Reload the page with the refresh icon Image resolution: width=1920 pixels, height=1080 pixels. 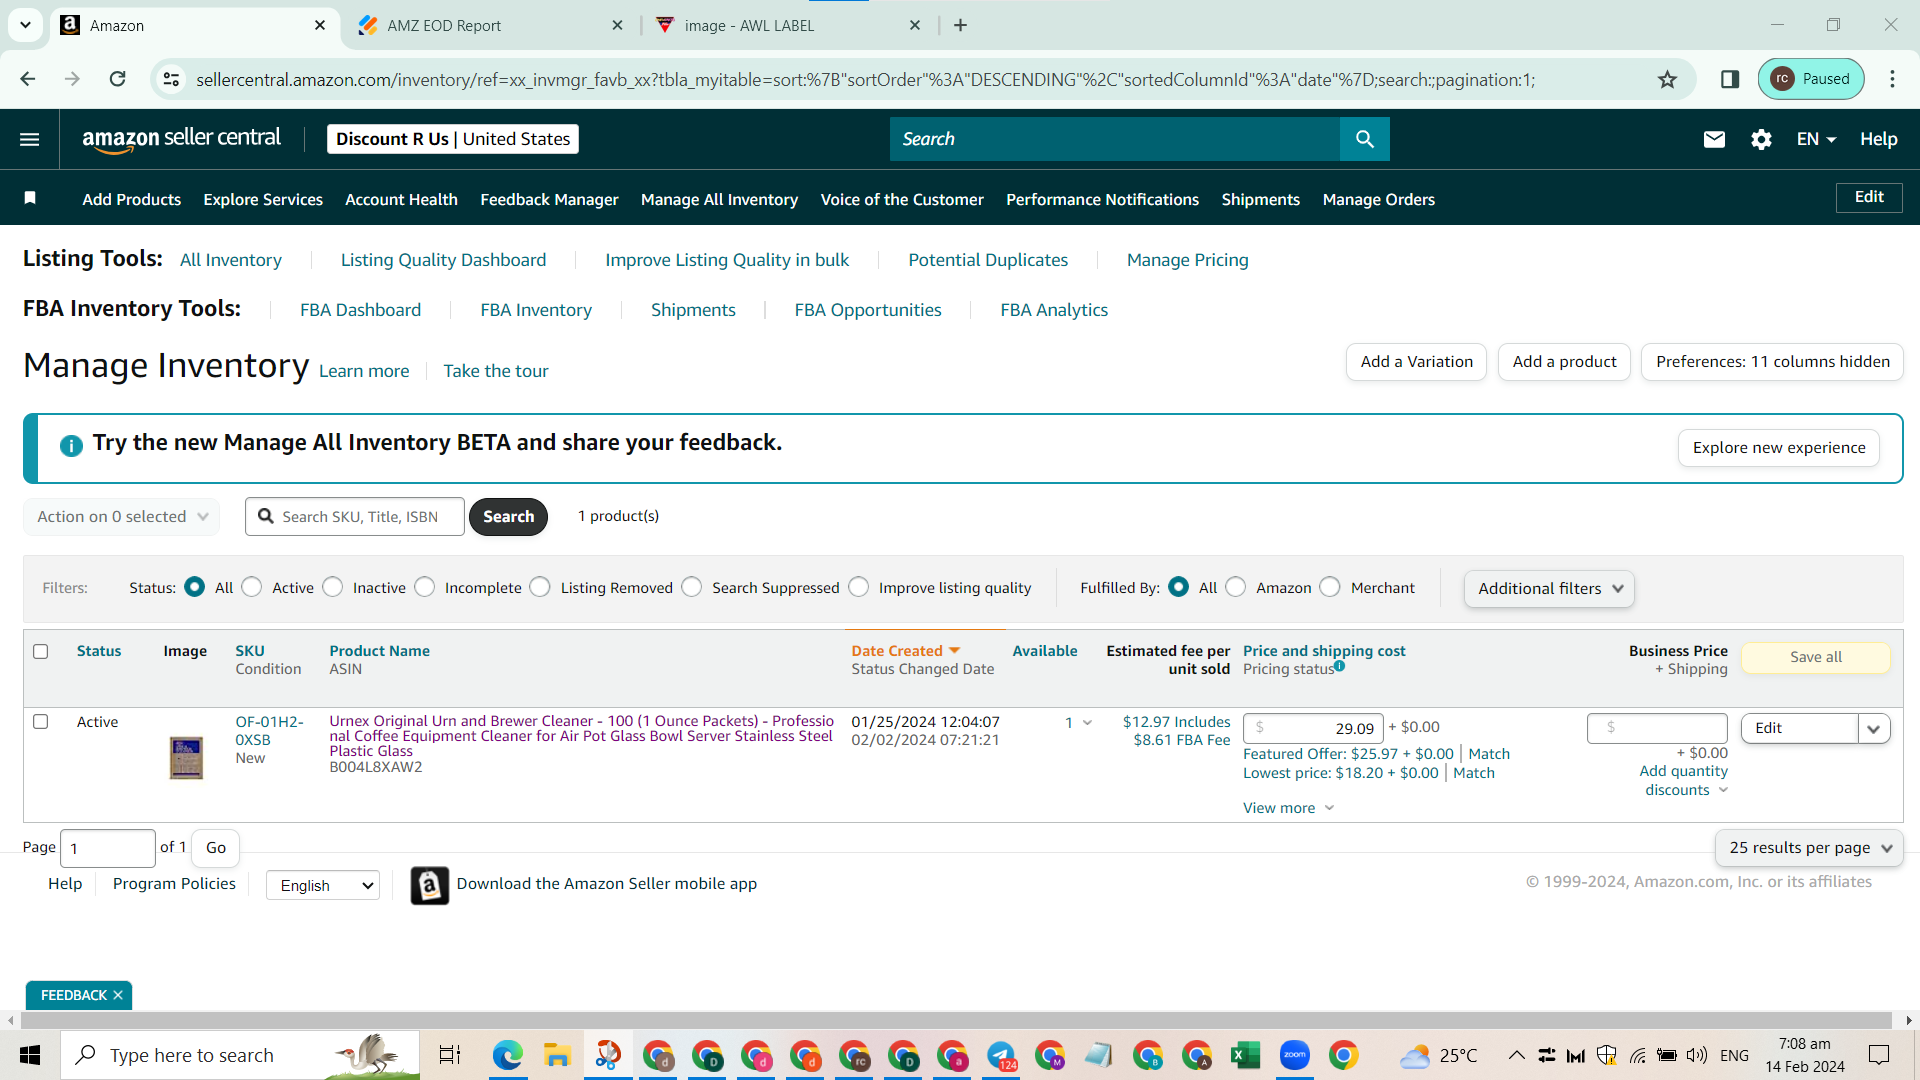(117, 79)
